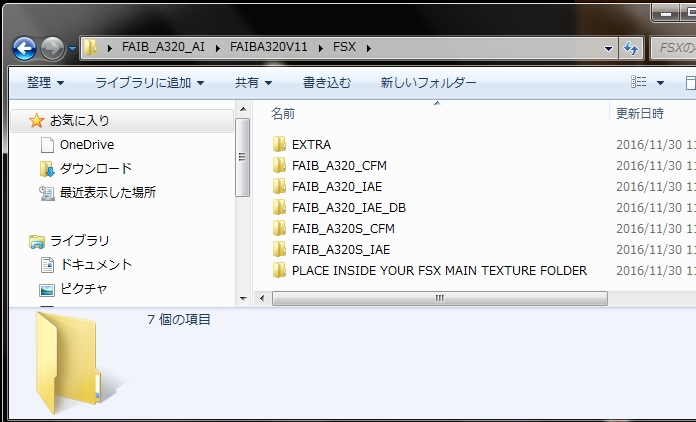Open ピクチャ library
The width and height of the screenshot is (696, 422).
[84, 288]
